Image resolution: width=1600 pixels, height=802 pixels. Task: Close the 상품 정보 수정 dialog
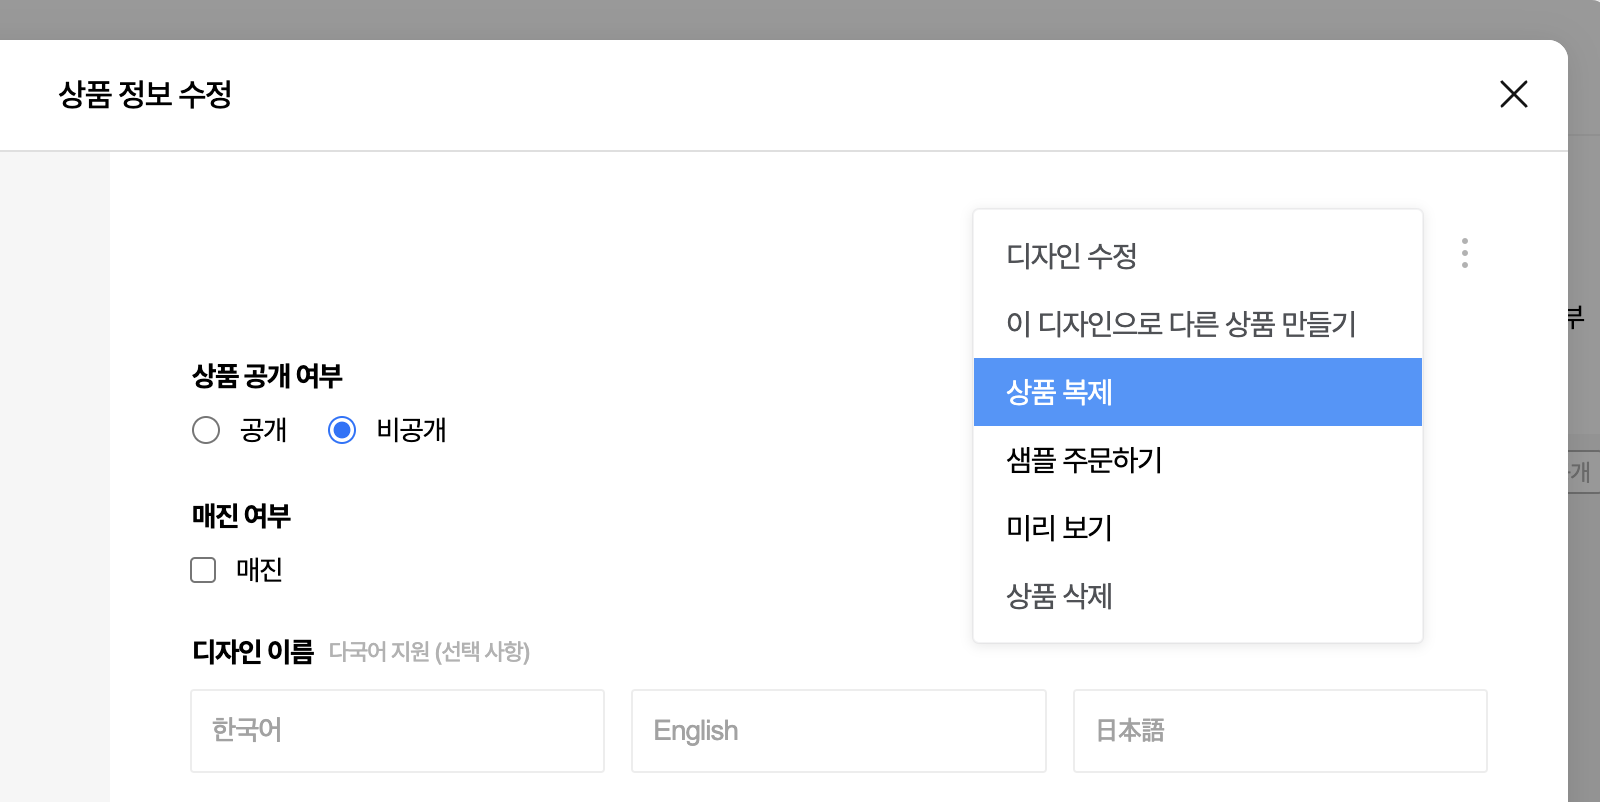point(1514,94)
